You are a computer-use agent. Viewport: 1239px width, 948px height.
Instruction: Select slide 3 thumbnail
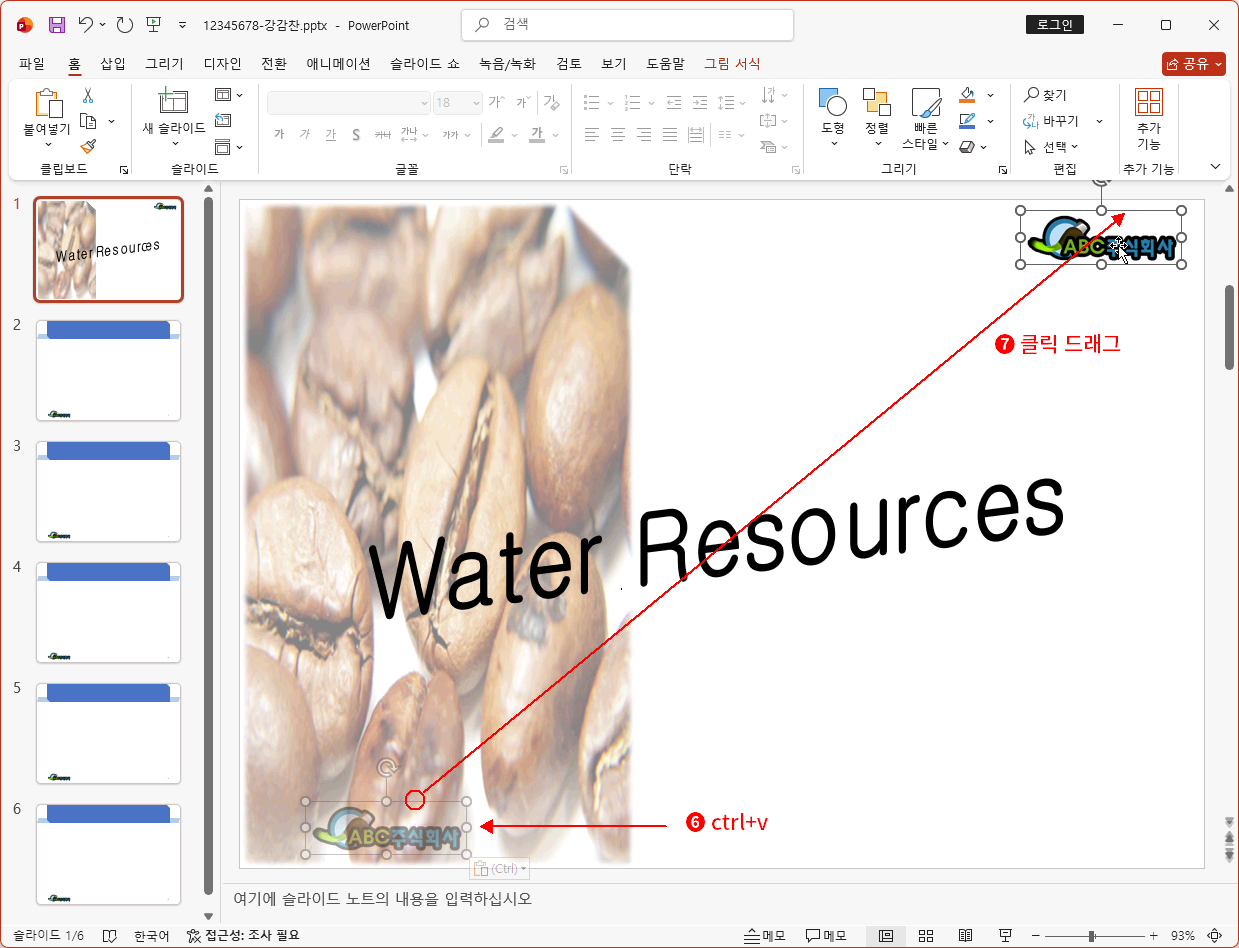tap(108, 491)
